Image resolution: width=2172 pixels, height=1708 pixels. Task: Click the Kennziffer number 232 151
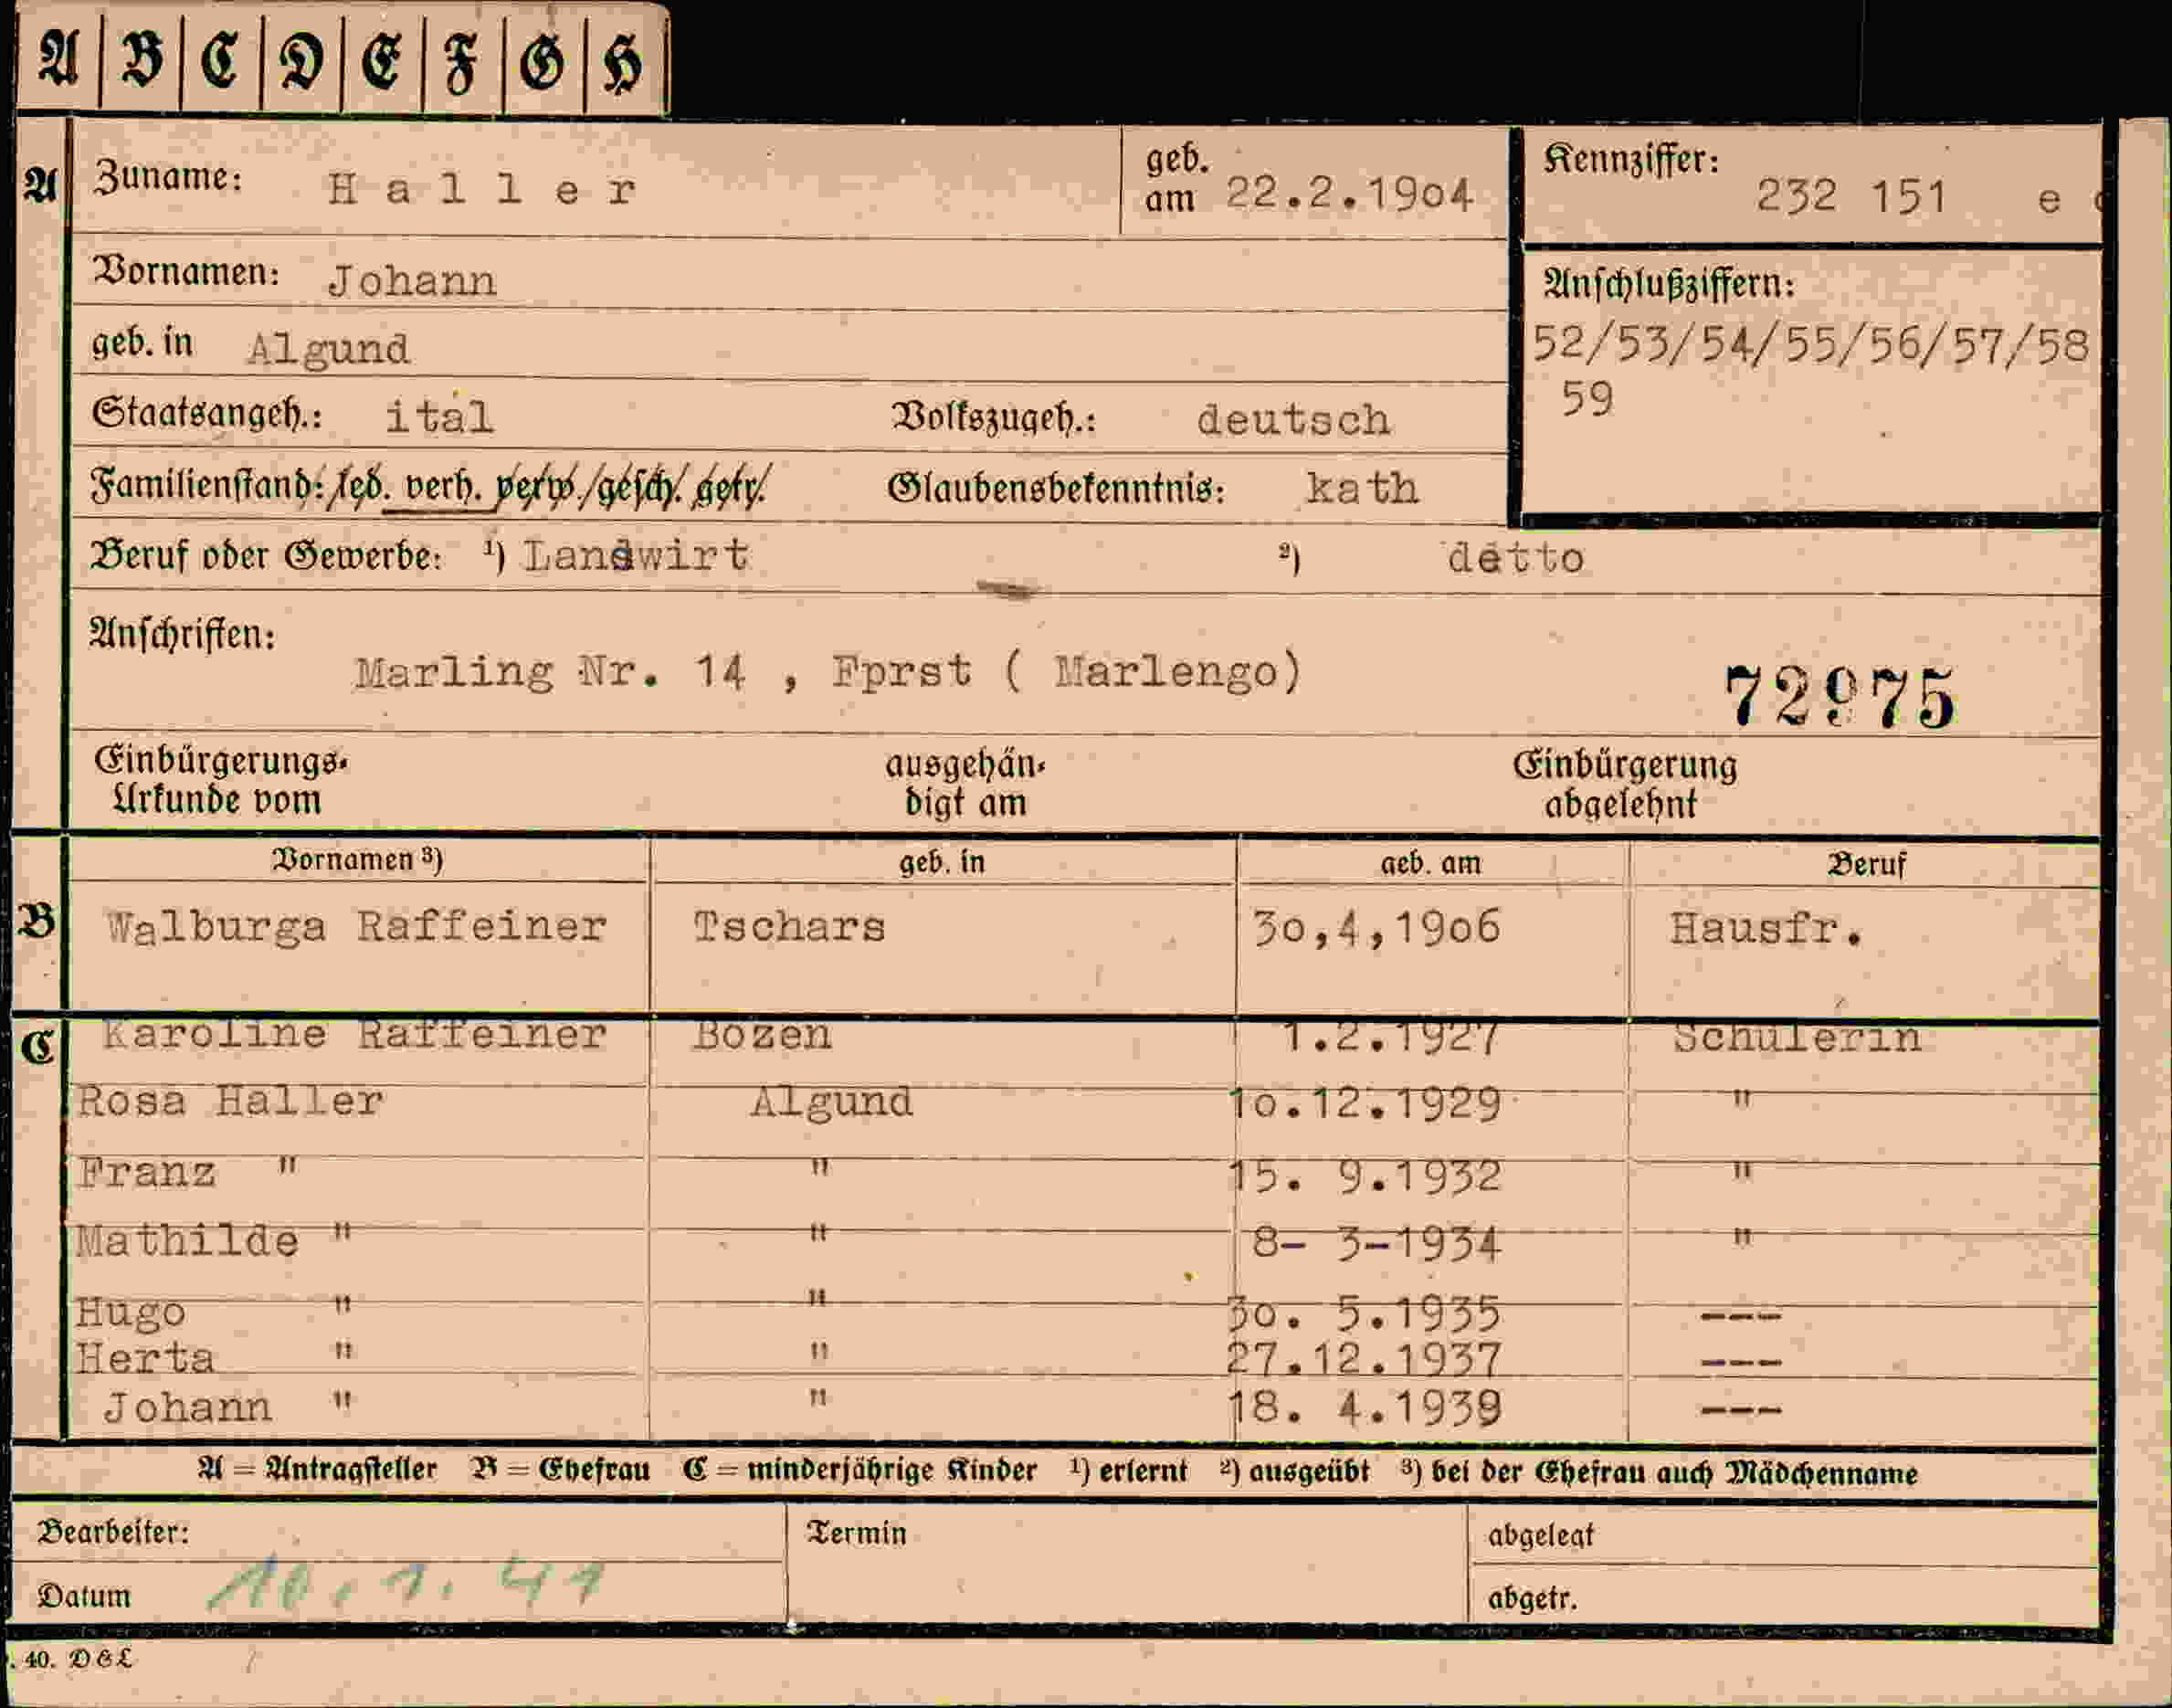click(x=1852, y=196)
